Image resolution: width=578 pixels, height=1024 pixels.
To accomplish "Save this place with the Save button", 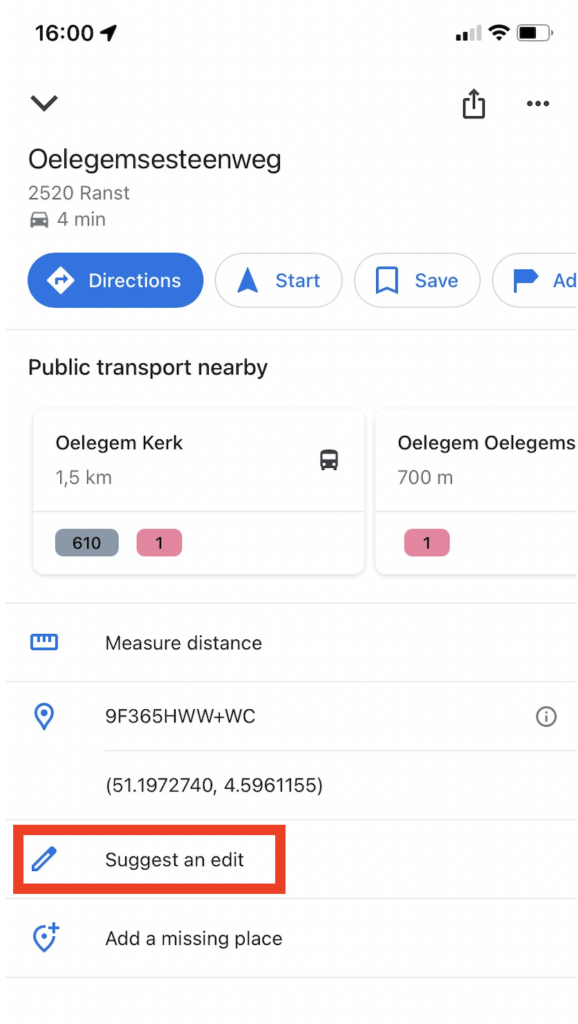I will coord(417,280).
